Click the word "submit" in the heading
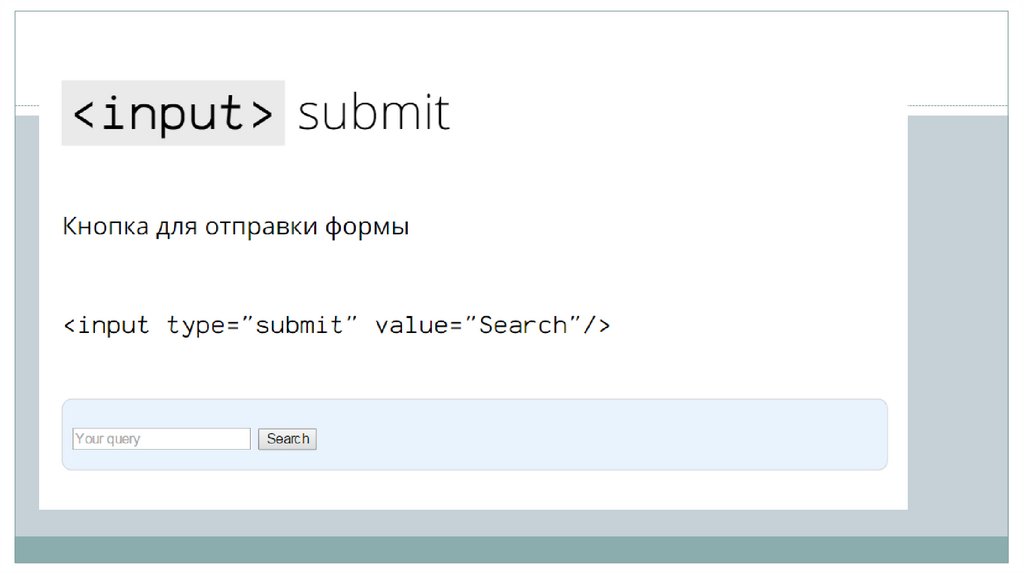Image resolution: width=1024 pixels, height=574 pixels. [x=374, y=114]
